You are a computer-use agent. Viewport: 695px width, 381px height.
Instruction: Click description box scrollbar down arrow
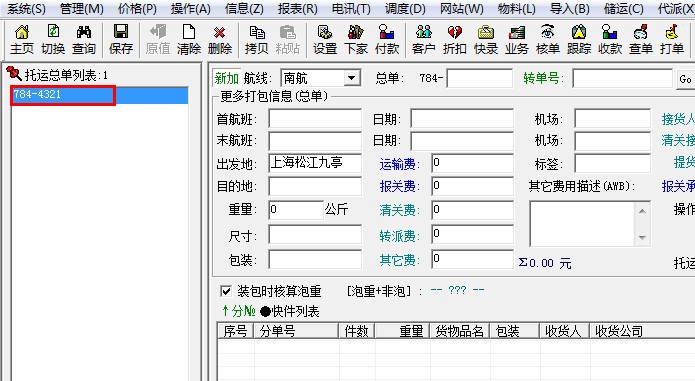[642, 238]
